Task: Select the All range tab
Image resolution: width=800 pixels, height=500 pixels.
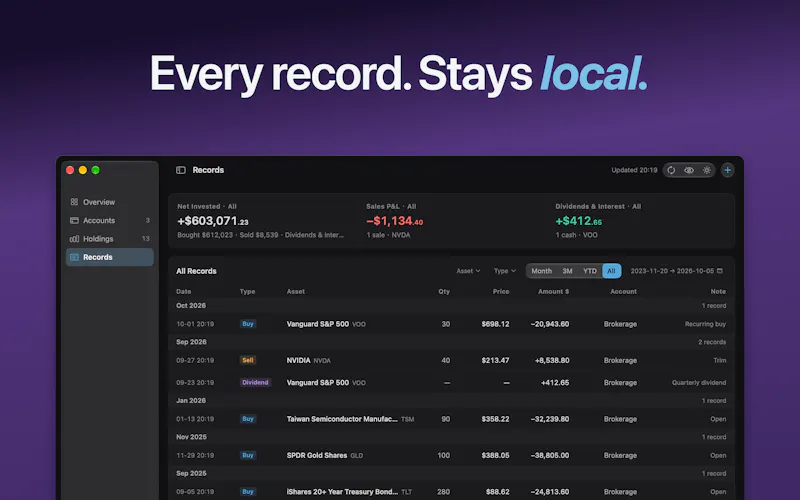Action: point(611,271)
